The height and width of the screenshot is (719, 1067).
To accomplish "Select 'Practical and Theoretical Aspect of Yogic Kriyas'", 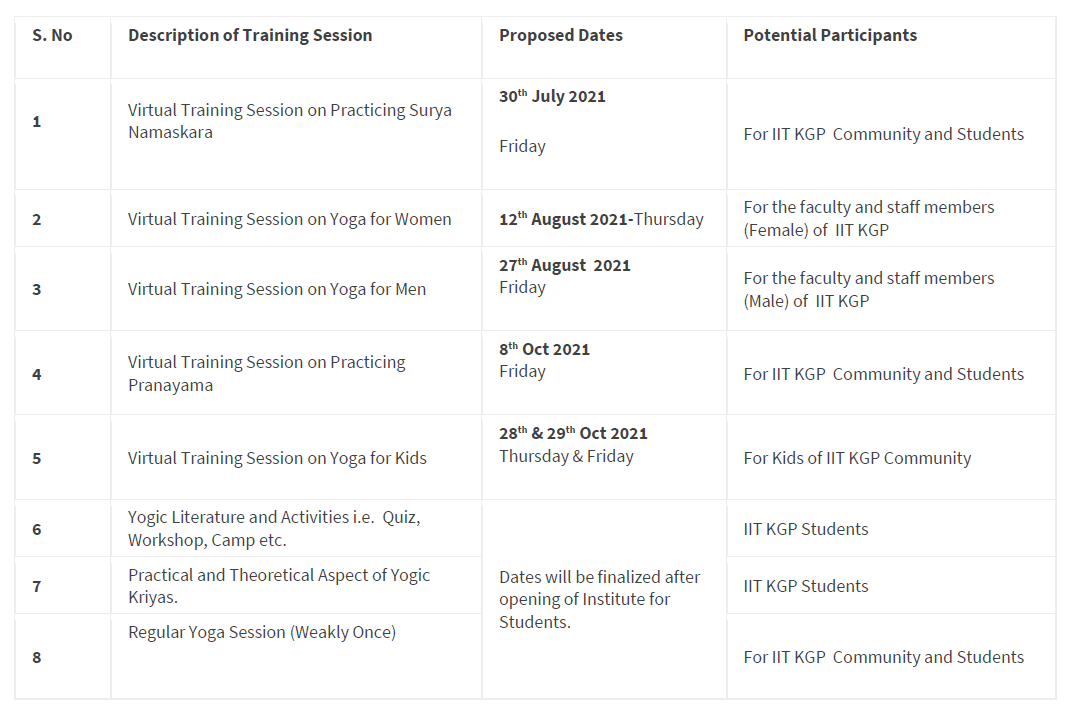I will (x=279, y=586).
